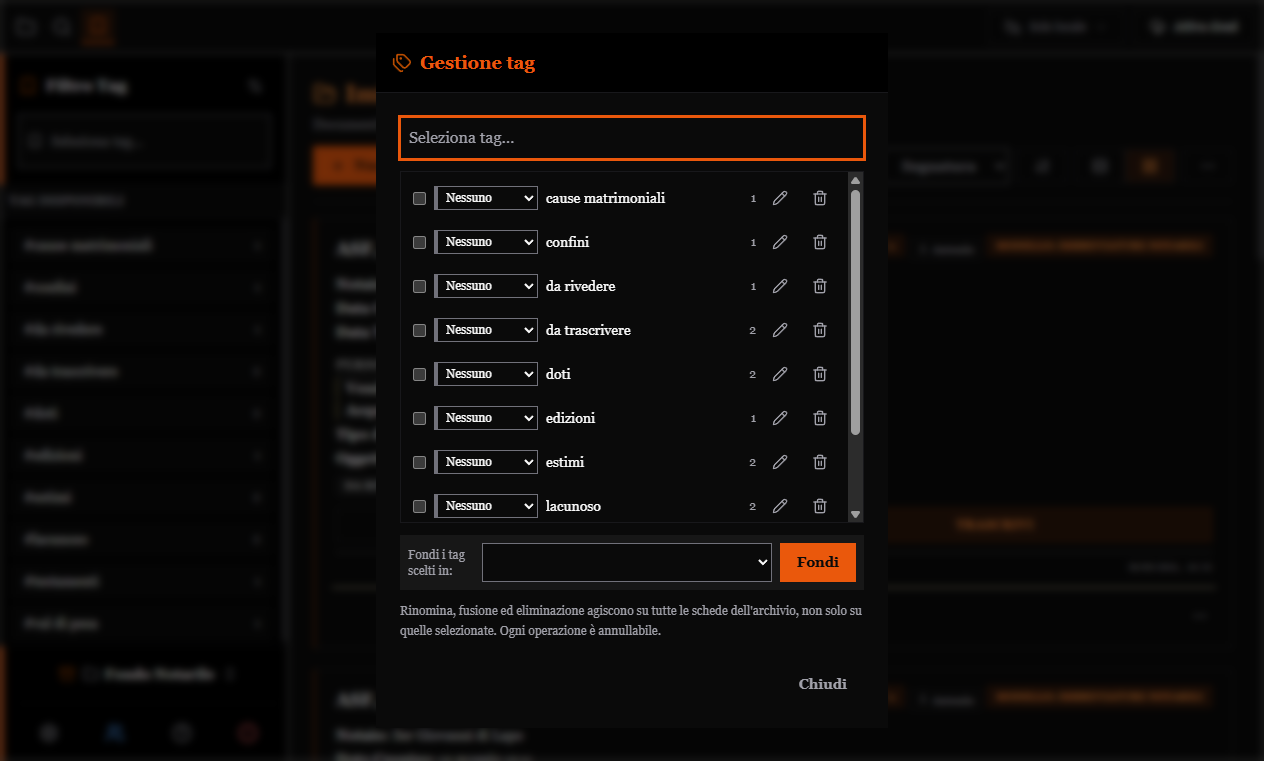Open the Fondi i tag scelti in dropdown
Screen dimensions: 1264x761
click(627, 562)
